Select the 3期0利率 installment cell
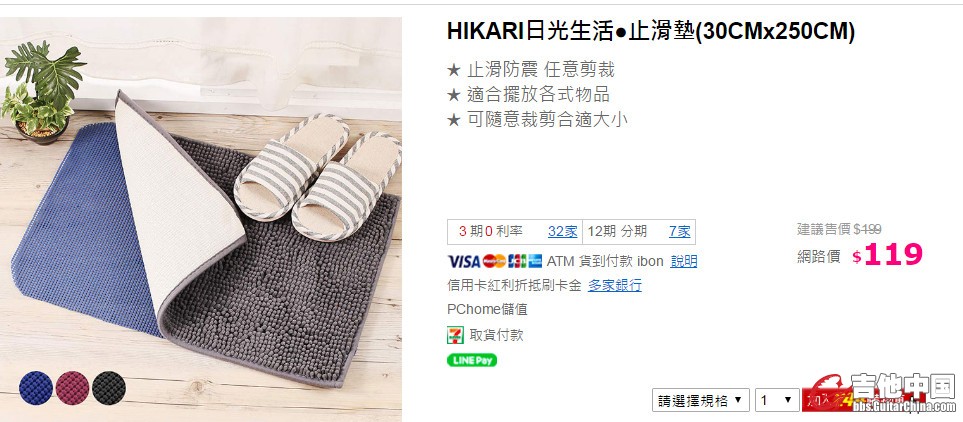Viewport: 963px width, 422px height. 515,232
